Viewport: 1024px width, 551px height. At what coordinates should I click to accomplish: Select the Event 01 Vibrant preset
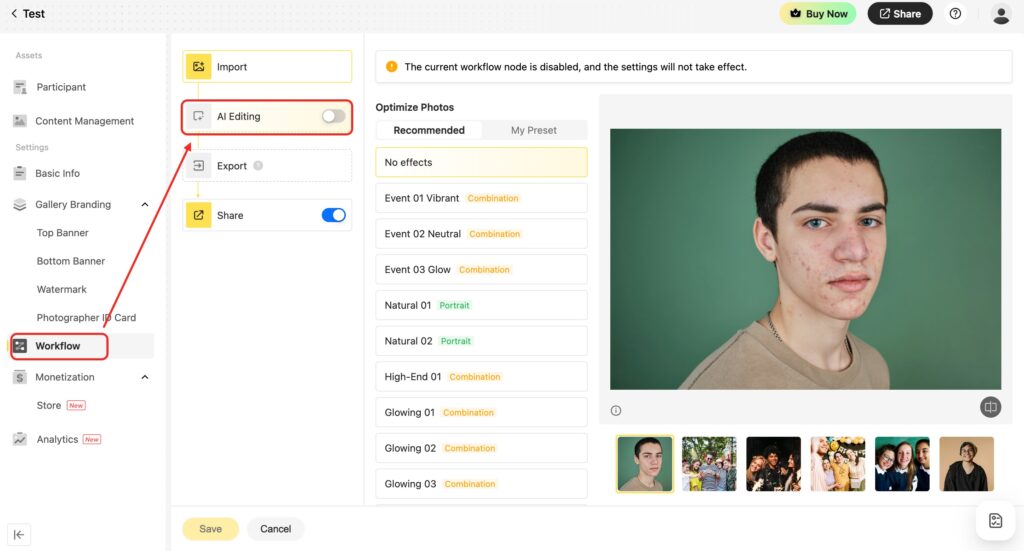(x=481, y=198)
